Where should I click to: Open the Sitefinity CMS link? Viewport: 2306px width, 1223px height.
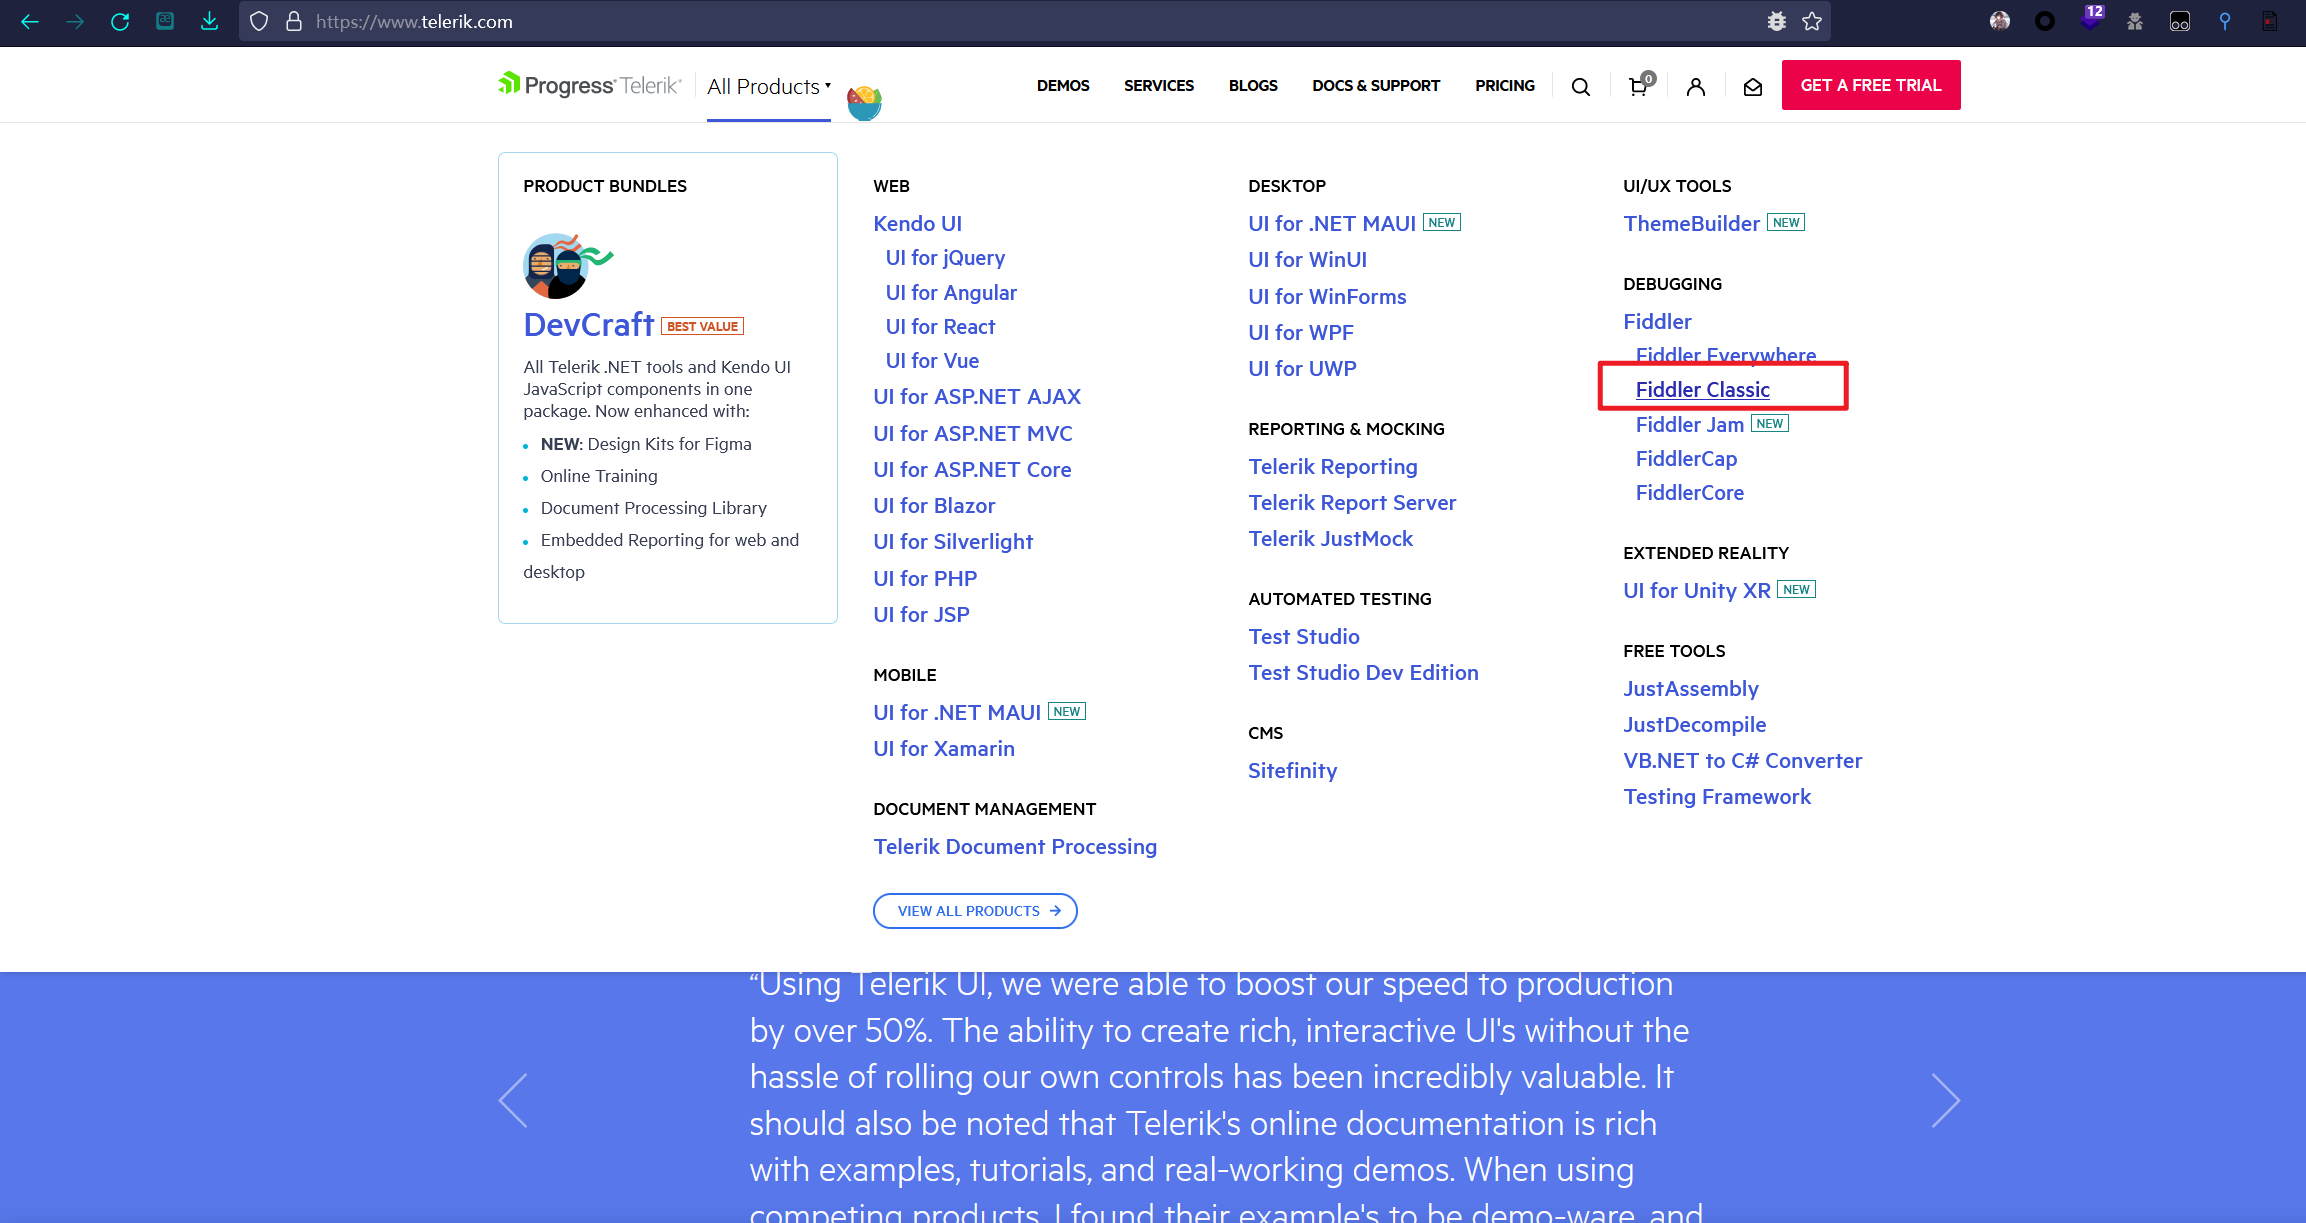[x=1292, y=771]
